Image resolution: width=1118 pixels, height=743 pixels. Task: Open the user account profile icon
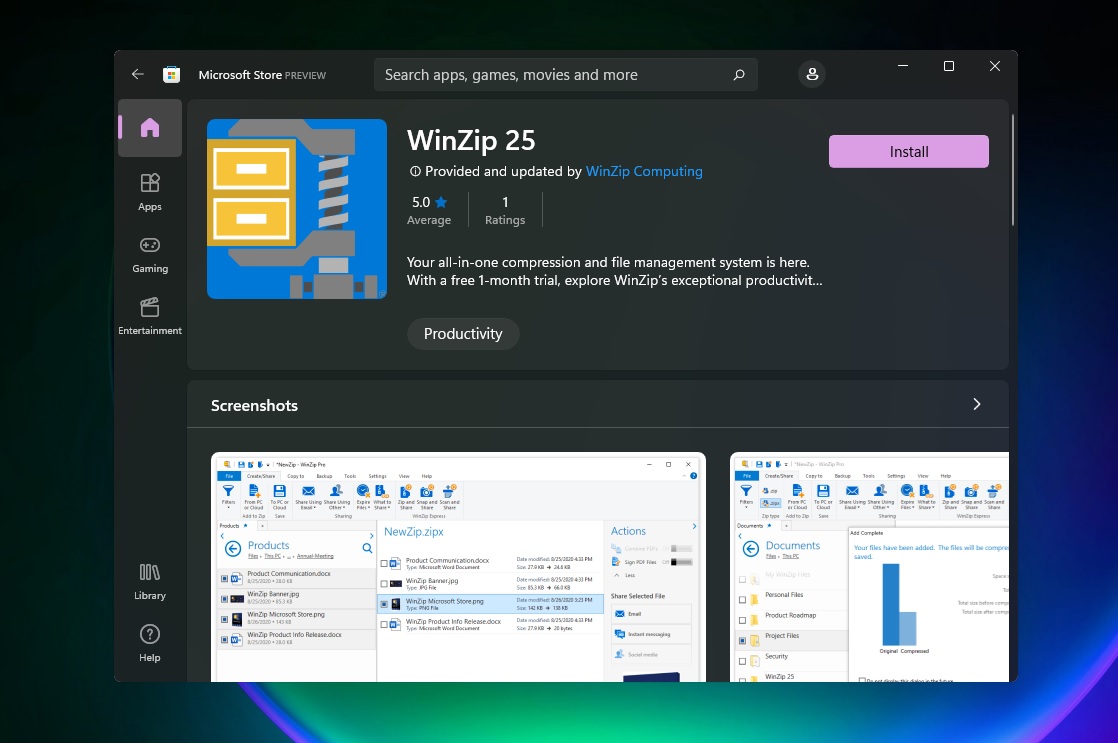pos(811,74)
